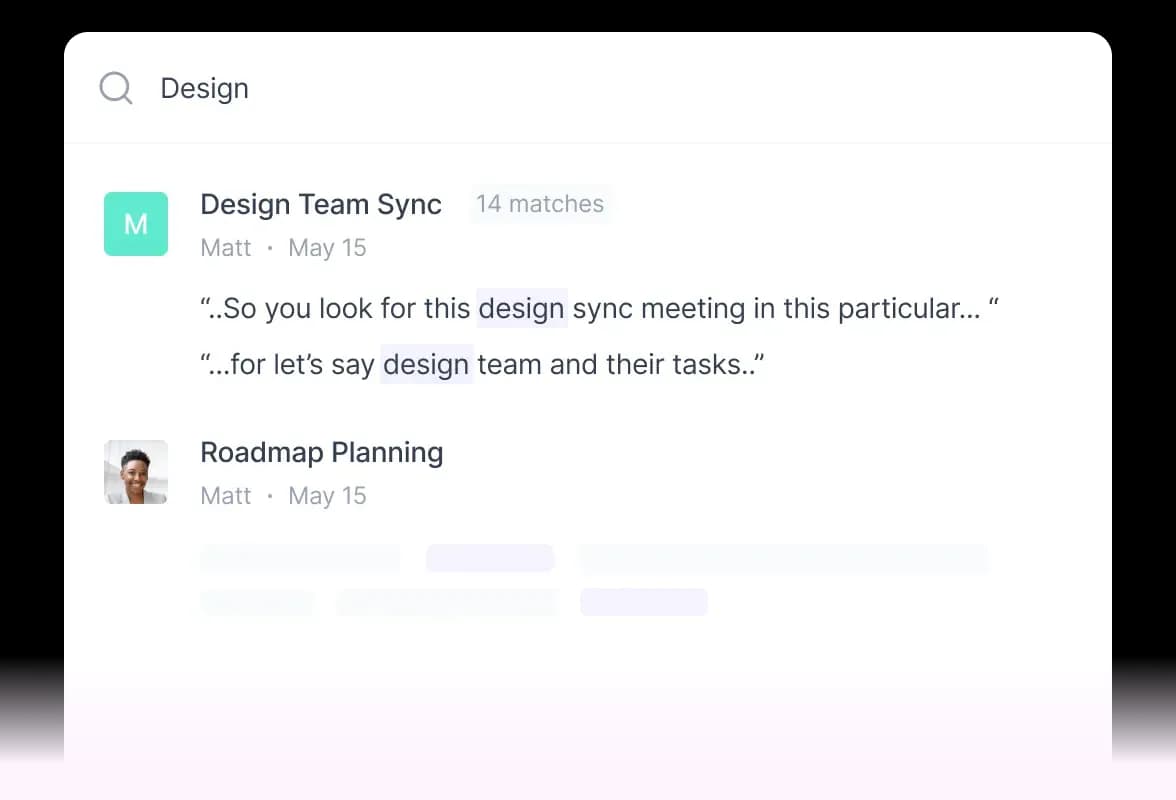The image size is (1176, 800).
Task: Click "May 15" date under Design Team Sync
Action: pyautogui.click(x=327, y=248)
